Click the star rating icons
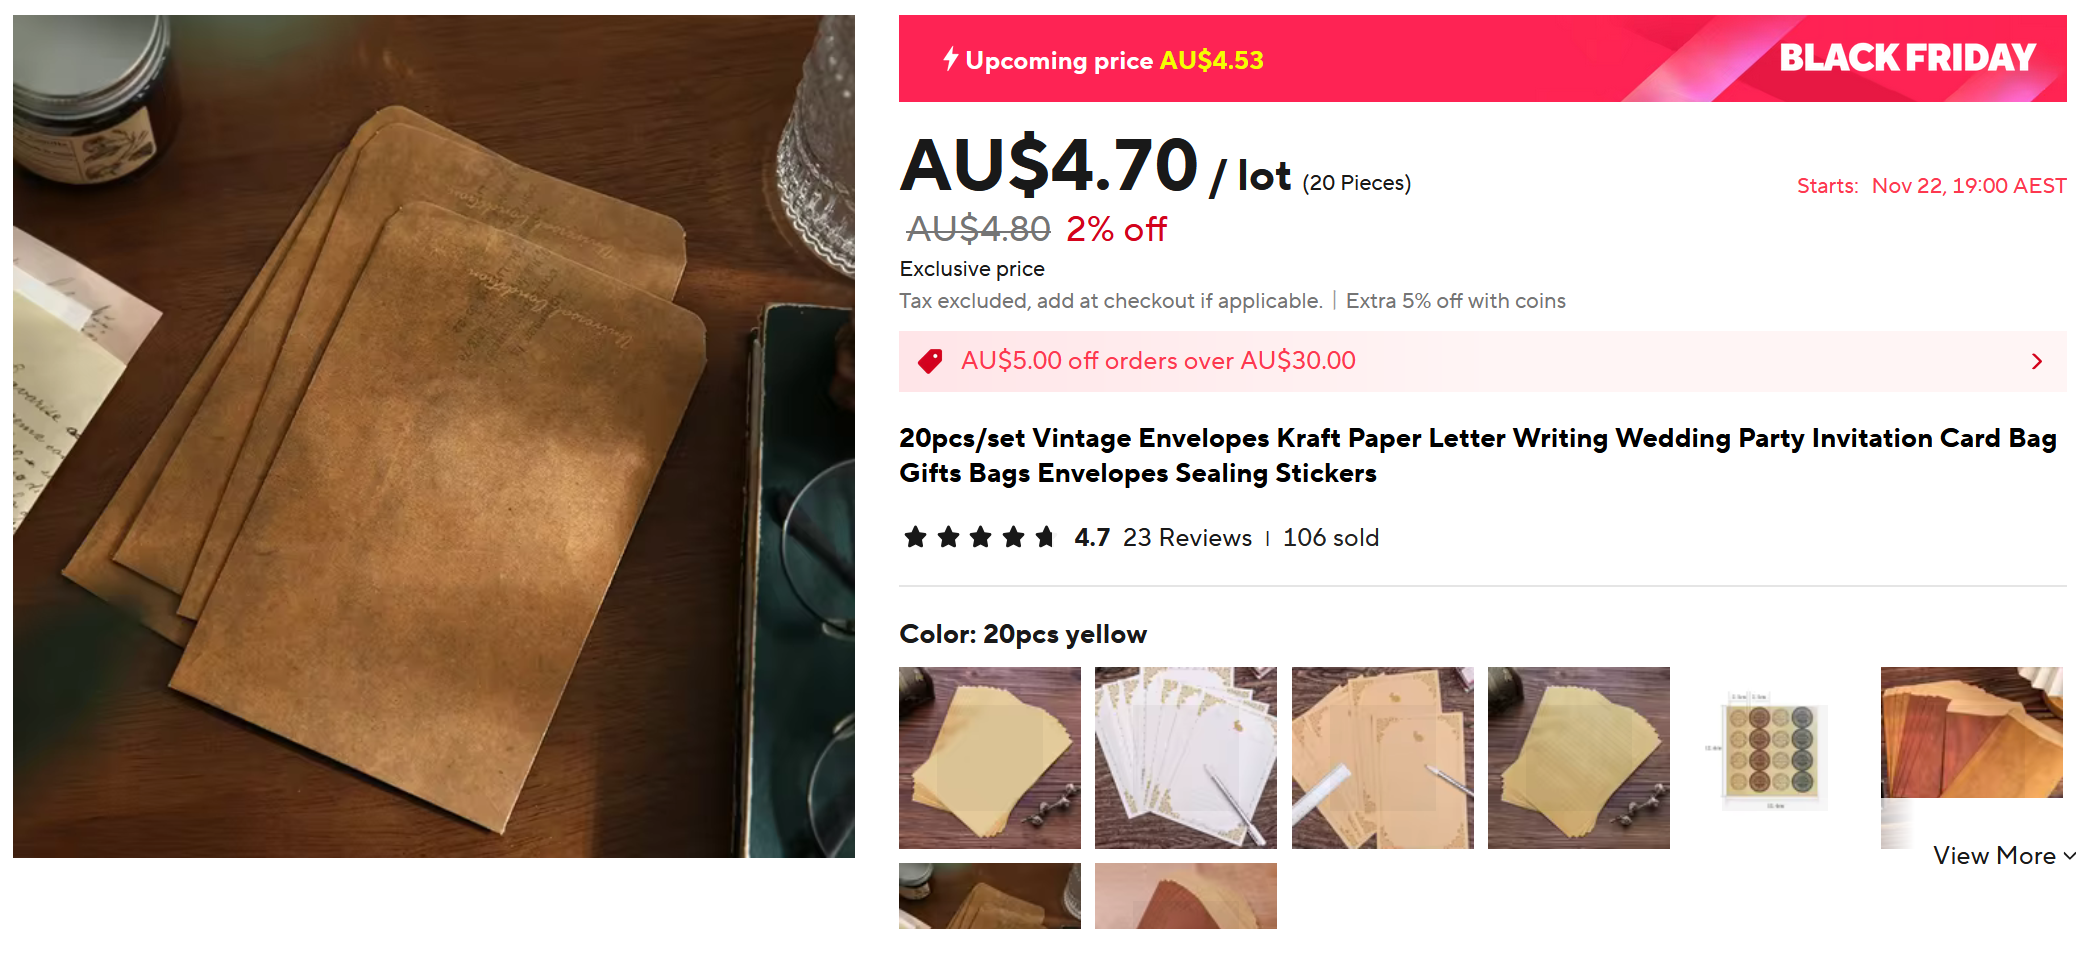The height and width of the screenshot is (953, 2080). click(x=979, y=538)
